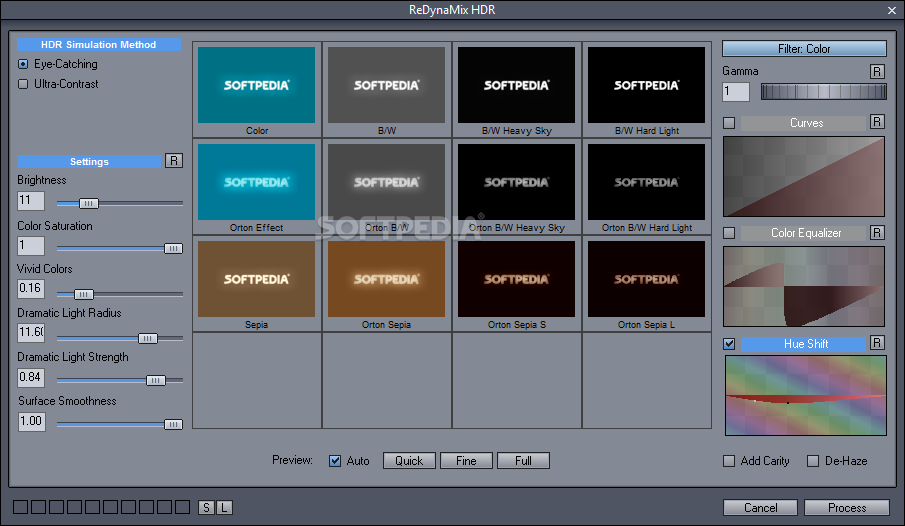Image resolution: width=905 pixels, height=526 pixels.
Task: Click the Gamma value field
Action: click(x=736, y=92)
